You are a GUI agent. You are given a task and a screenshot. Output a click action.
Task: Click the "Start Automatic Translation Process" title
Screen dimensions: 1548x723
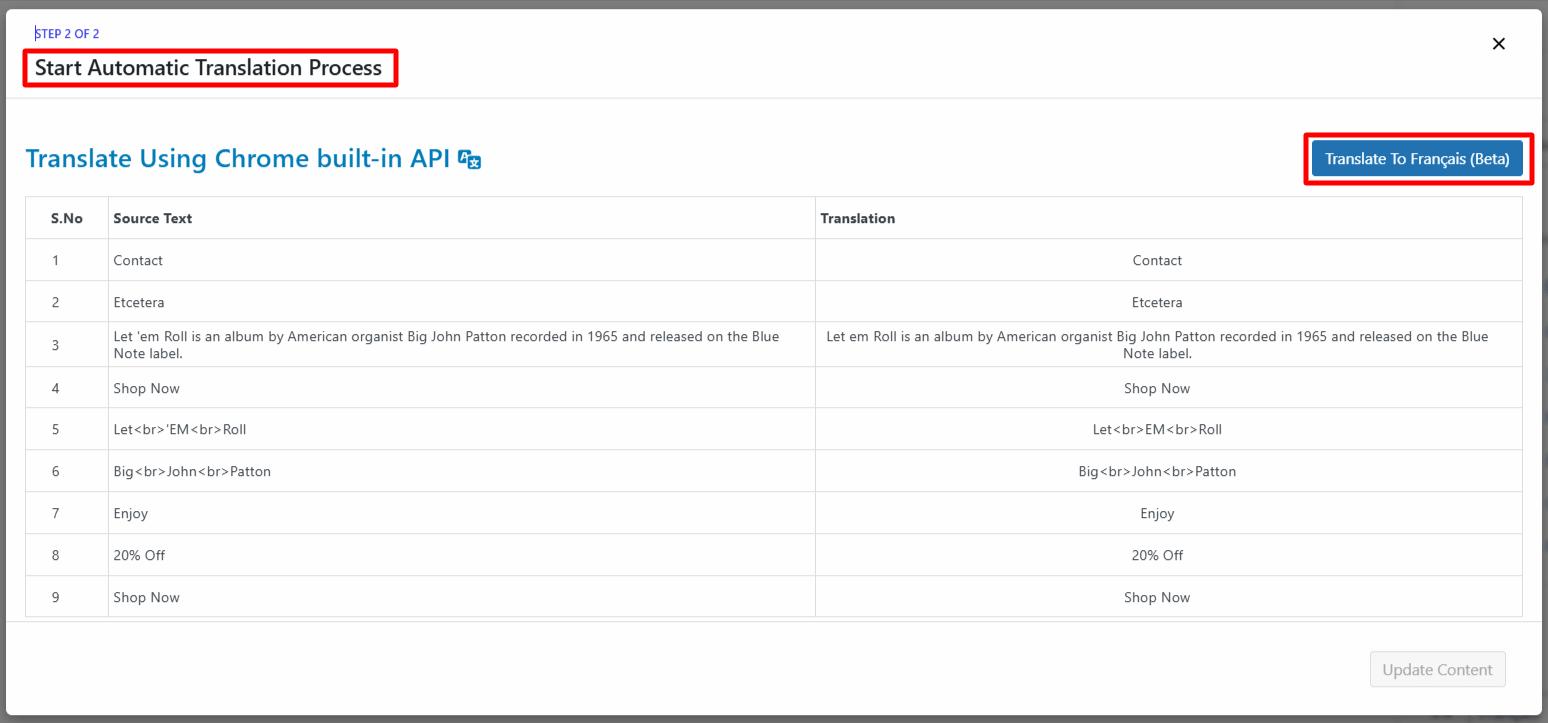(x=209, y=68)
